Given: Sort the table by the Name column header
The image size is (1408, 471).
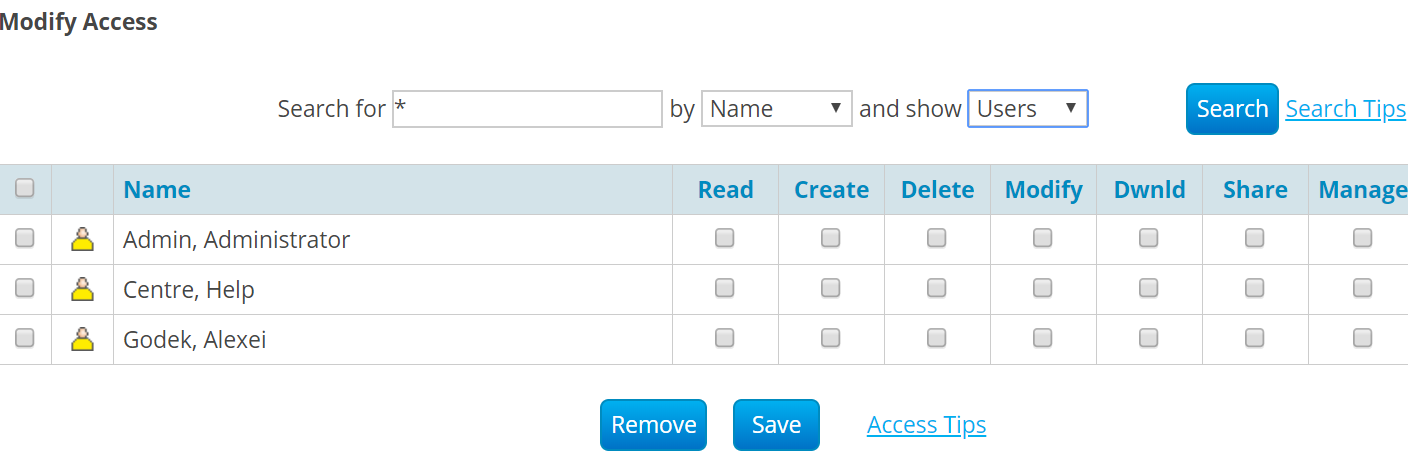Looking at the screenshot, I should click(157, 190).
